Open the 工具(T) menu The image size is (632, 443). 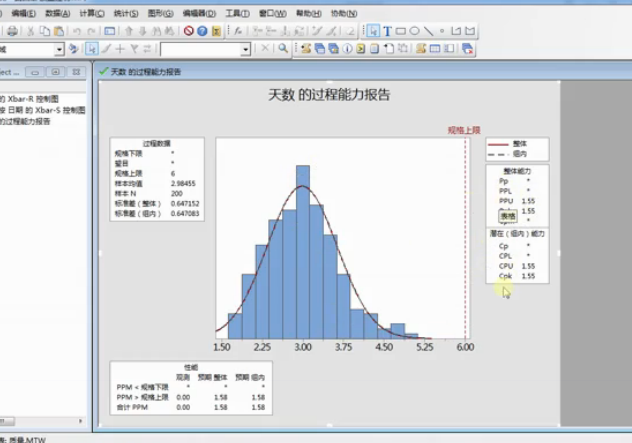click(237, 13)
